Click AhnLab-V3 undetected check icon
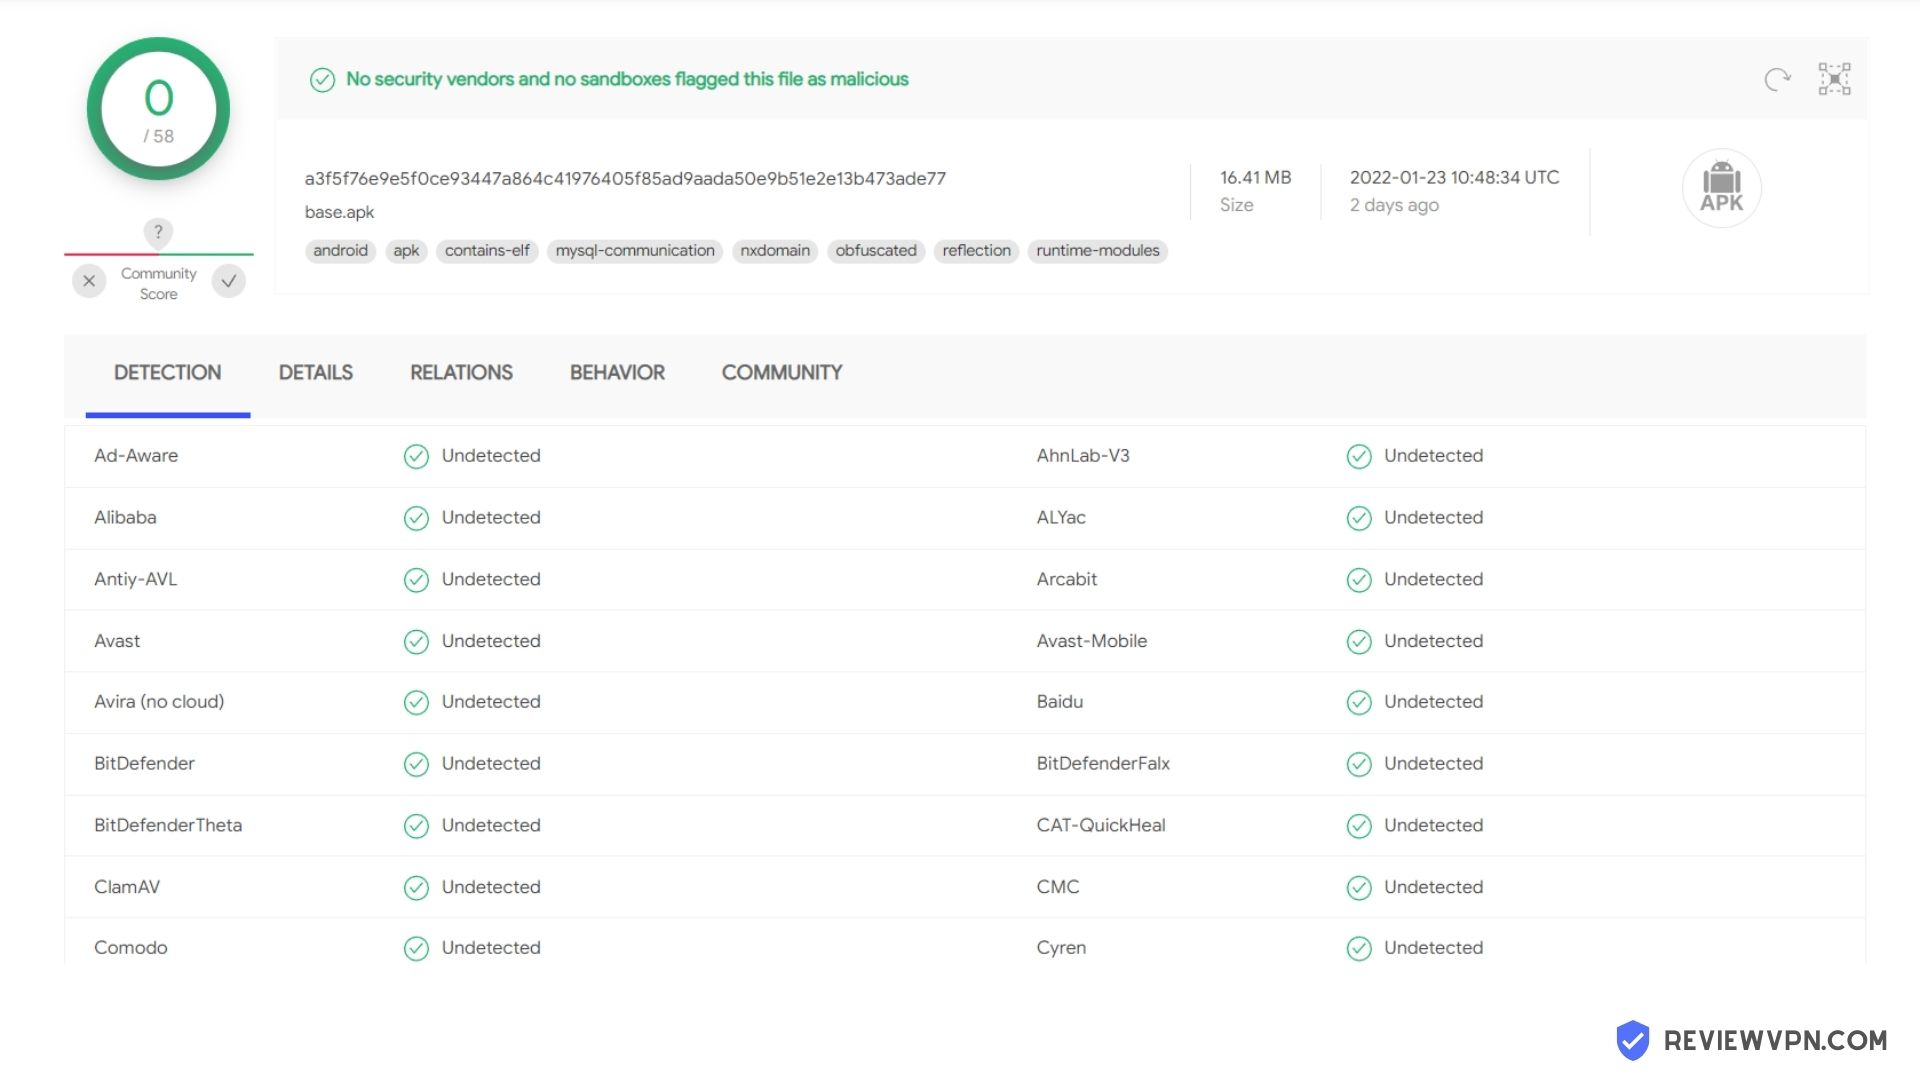This screenshot has width=1920, height=1080. [1358, 457]
